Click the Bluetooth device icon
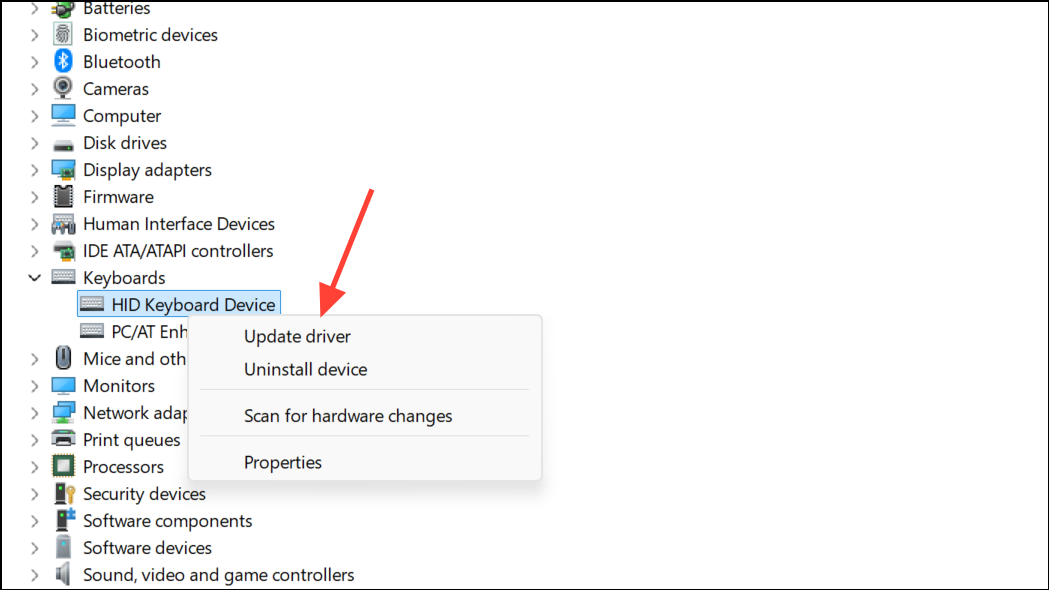 (62, 61)
